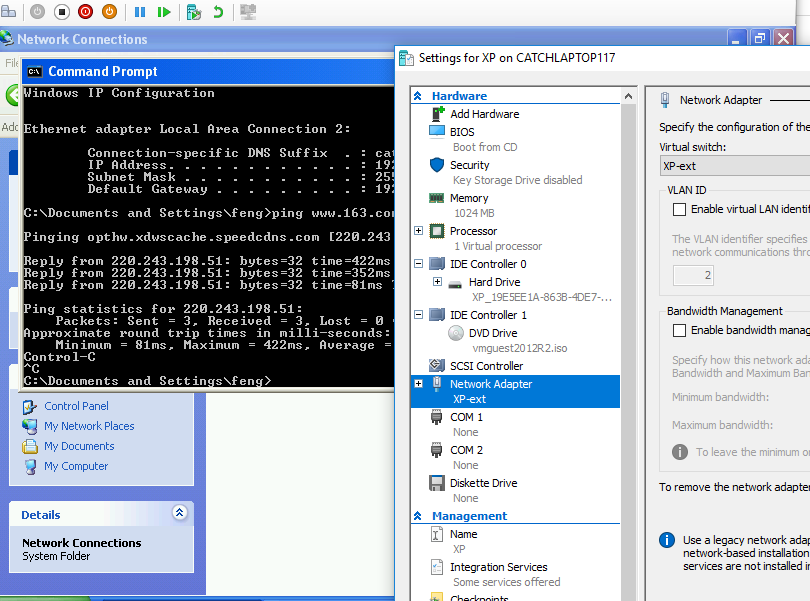
Task: Click the Revert arrow toolbar icon
Action: (218, 12)
